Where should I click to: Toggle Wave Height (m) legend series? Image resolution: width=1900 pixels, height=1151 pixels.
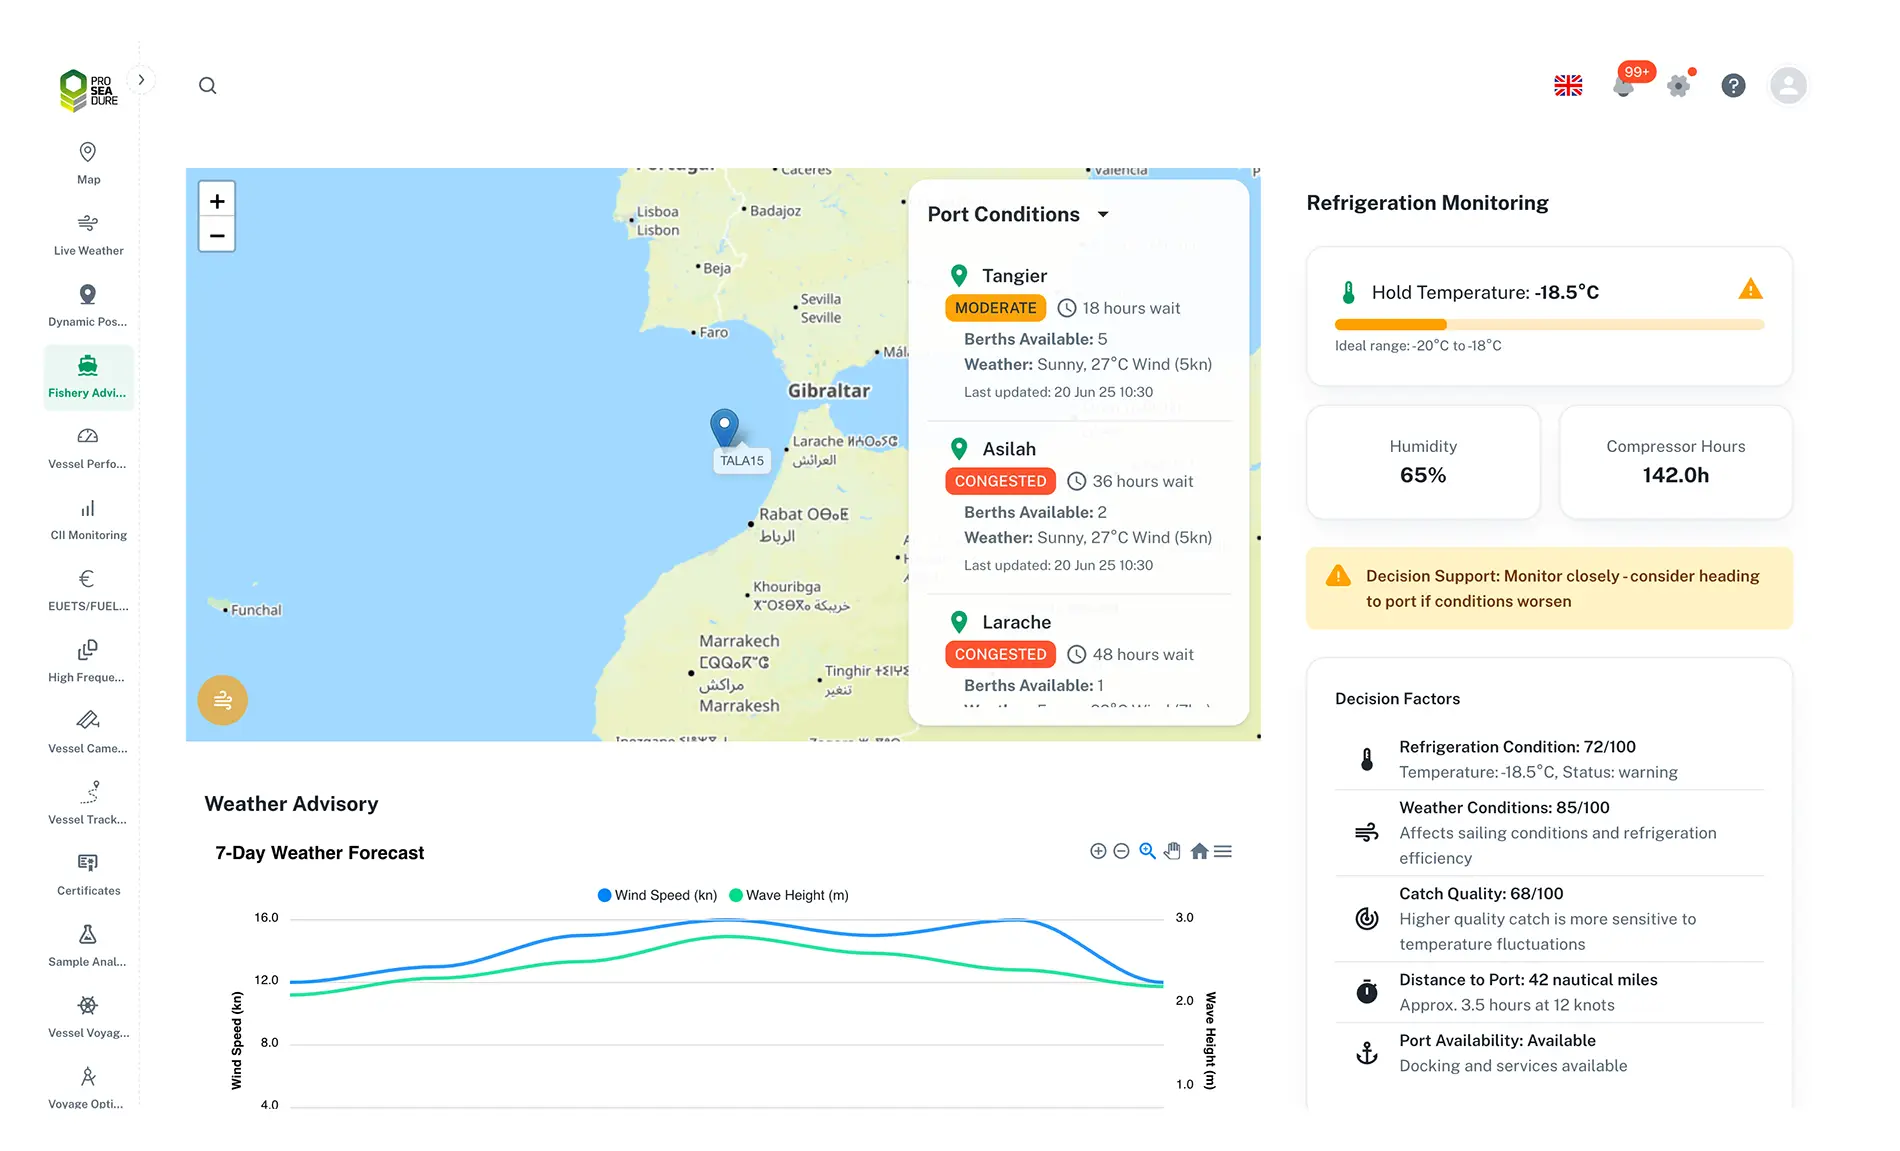click(x=789, y=895)
